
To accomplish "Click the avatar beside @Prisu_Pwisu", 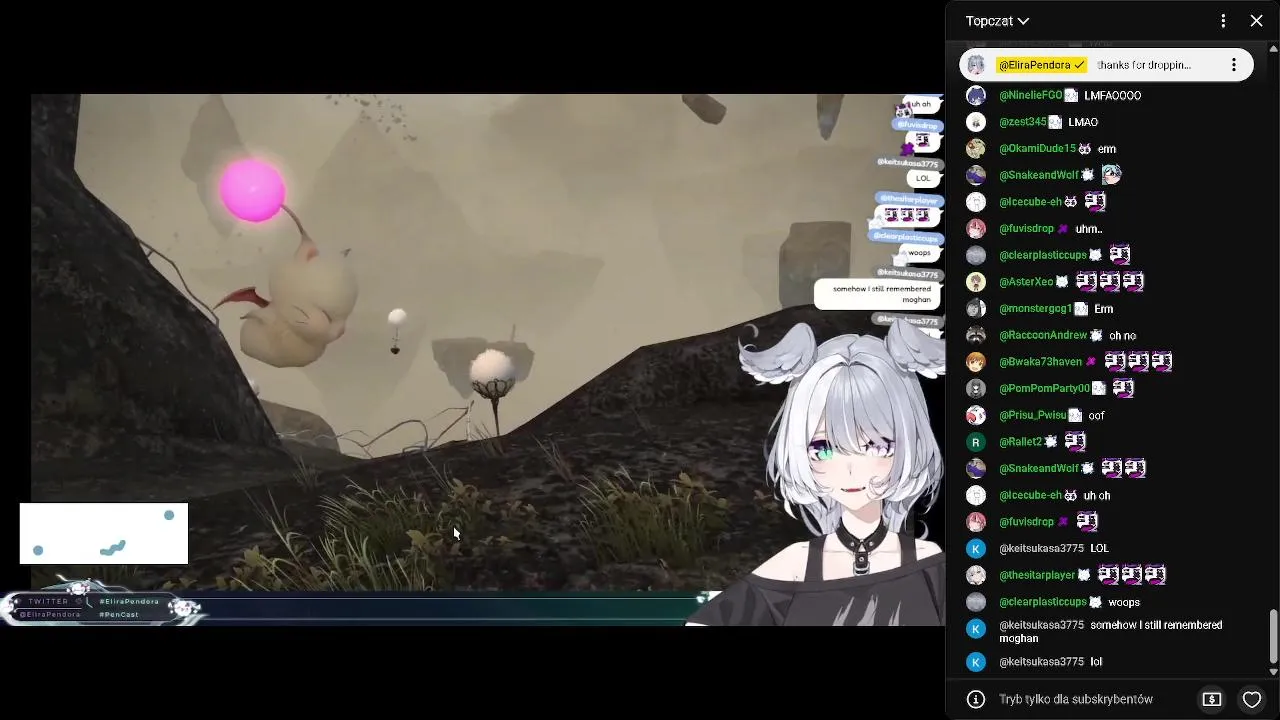I will pyautogui.click(x=976, y=415).
